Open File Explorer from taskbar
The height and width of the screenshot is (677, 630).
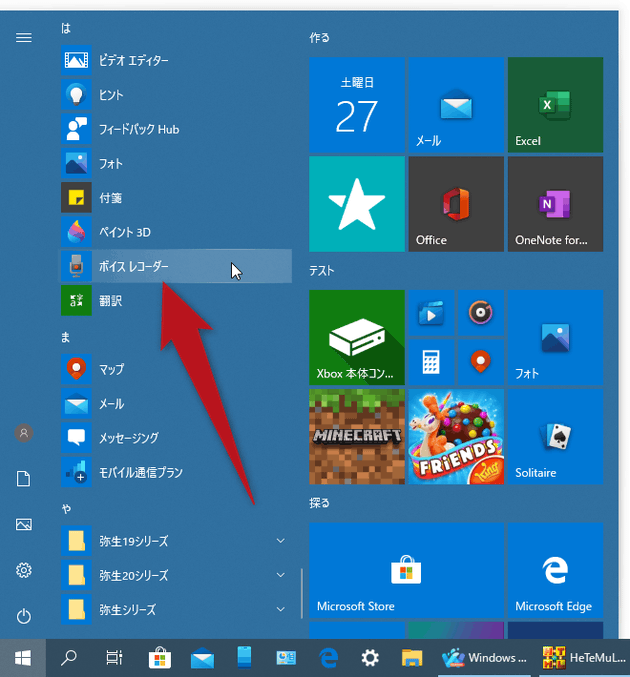point(412,658)
